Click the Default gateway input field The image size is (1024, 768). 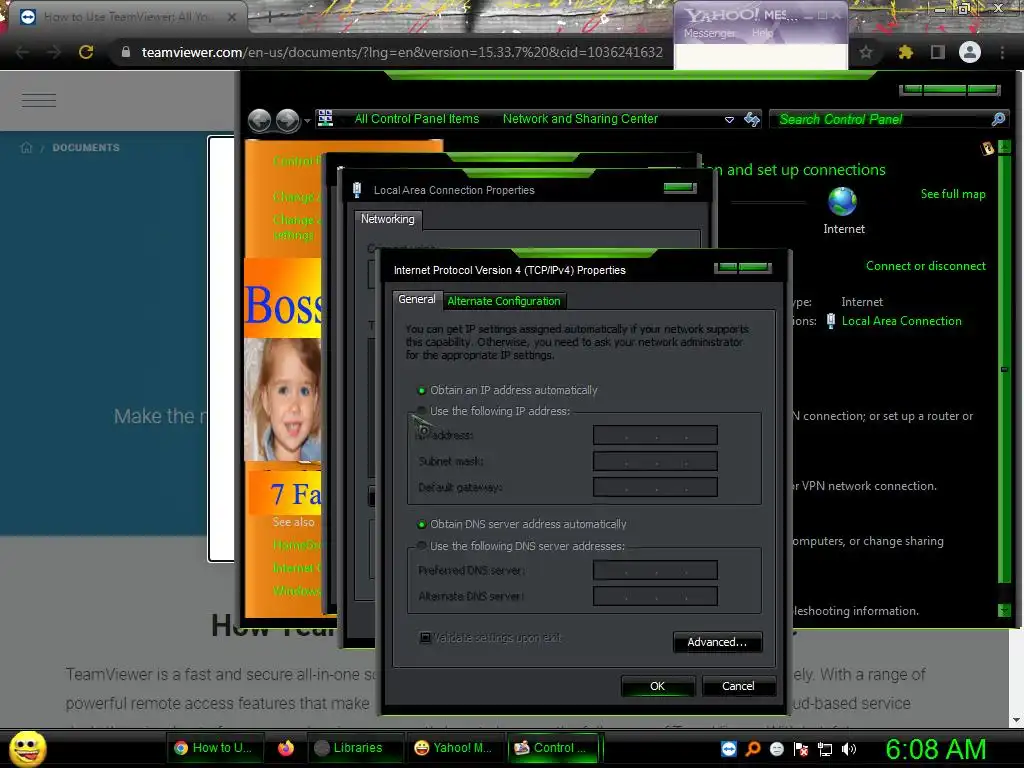(x=655, y=487)
